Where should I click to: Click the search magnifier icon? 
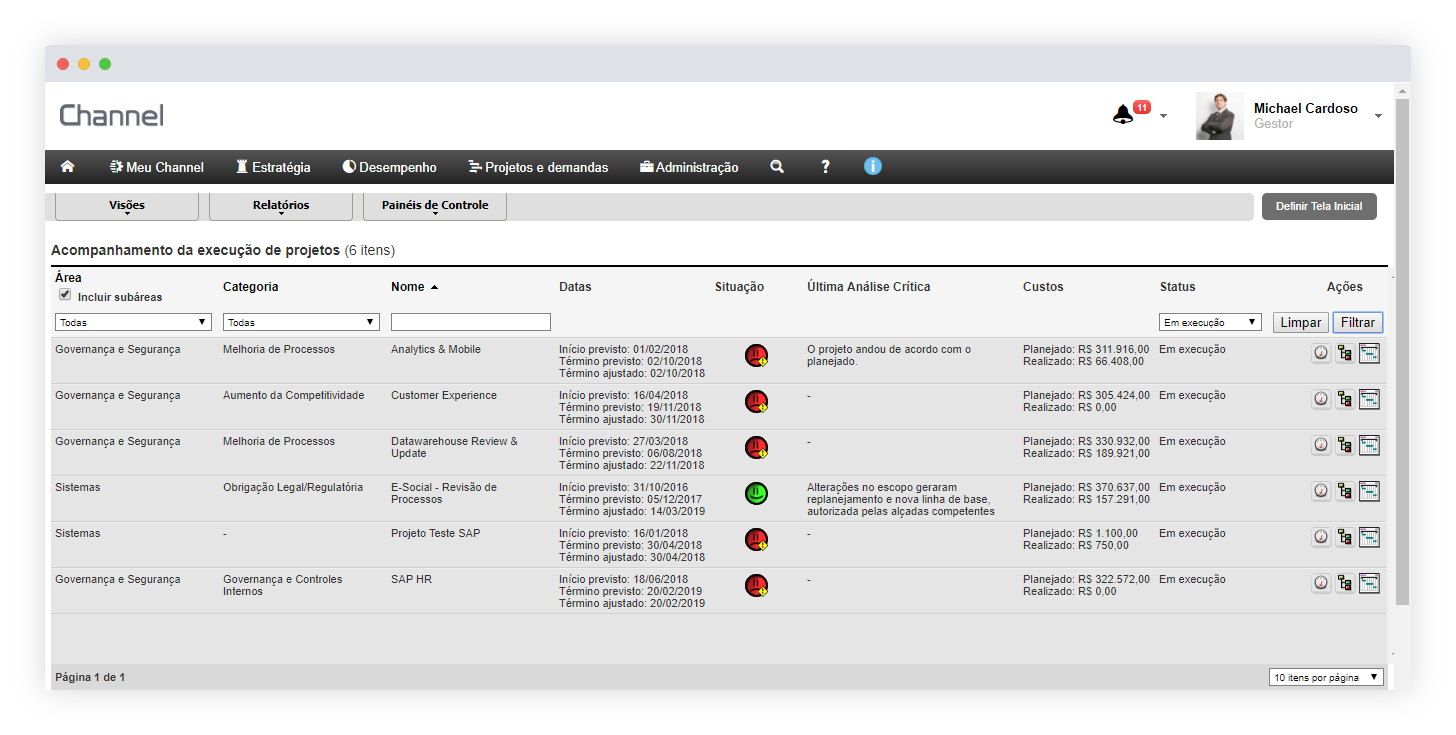[x=777, y=167]
